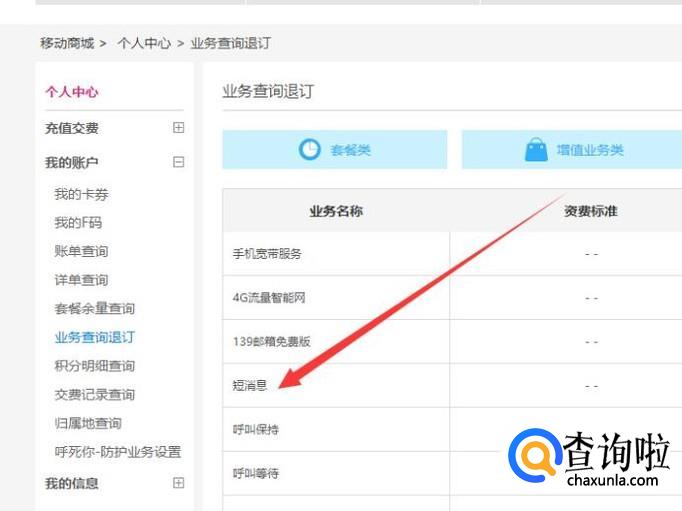Open 交费记录查询
The width and height of the screenshot is (682, 511).
[x=95, y=395]
